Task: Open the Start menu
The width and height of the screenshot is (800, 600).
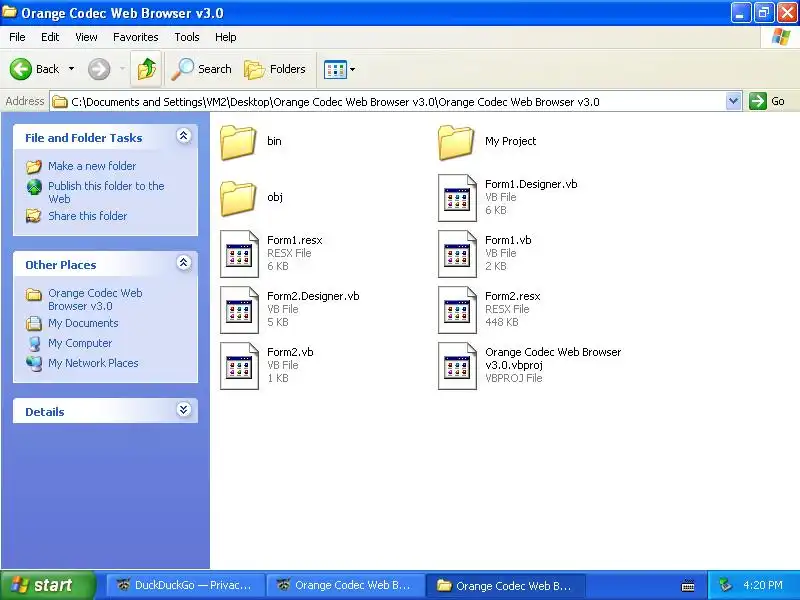Action: [47, 585]
